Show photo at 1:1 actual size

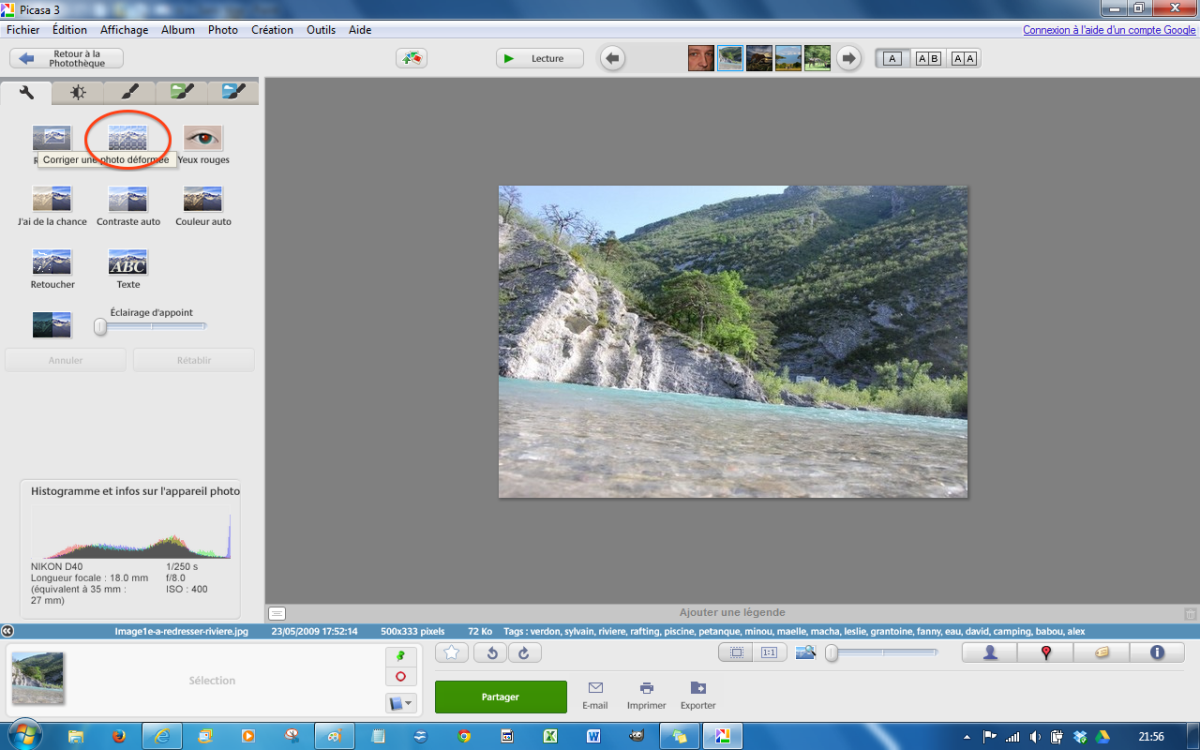click(769, 653)
